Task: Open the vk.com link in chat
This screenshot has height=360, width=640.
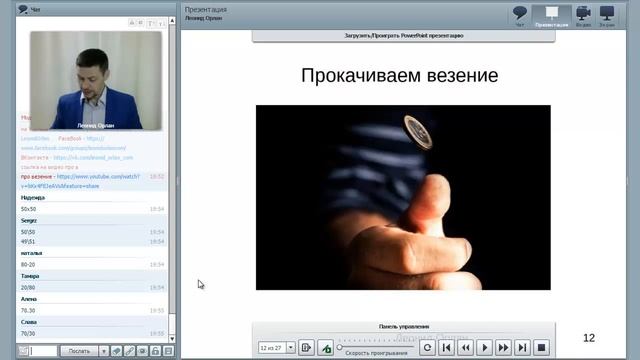Action: click(x=93, y=158)
